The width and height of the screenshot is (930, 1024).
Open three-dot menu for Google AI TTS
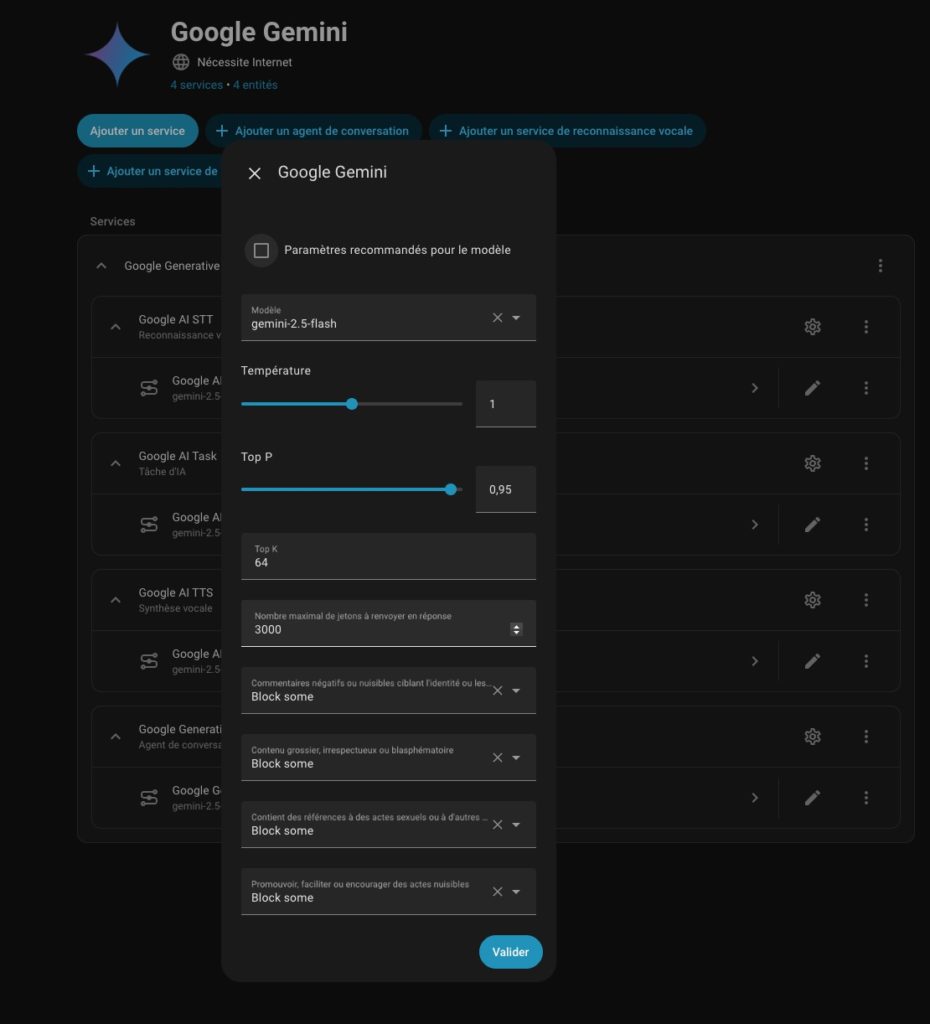pyautogui.click(x=866, y=600)
